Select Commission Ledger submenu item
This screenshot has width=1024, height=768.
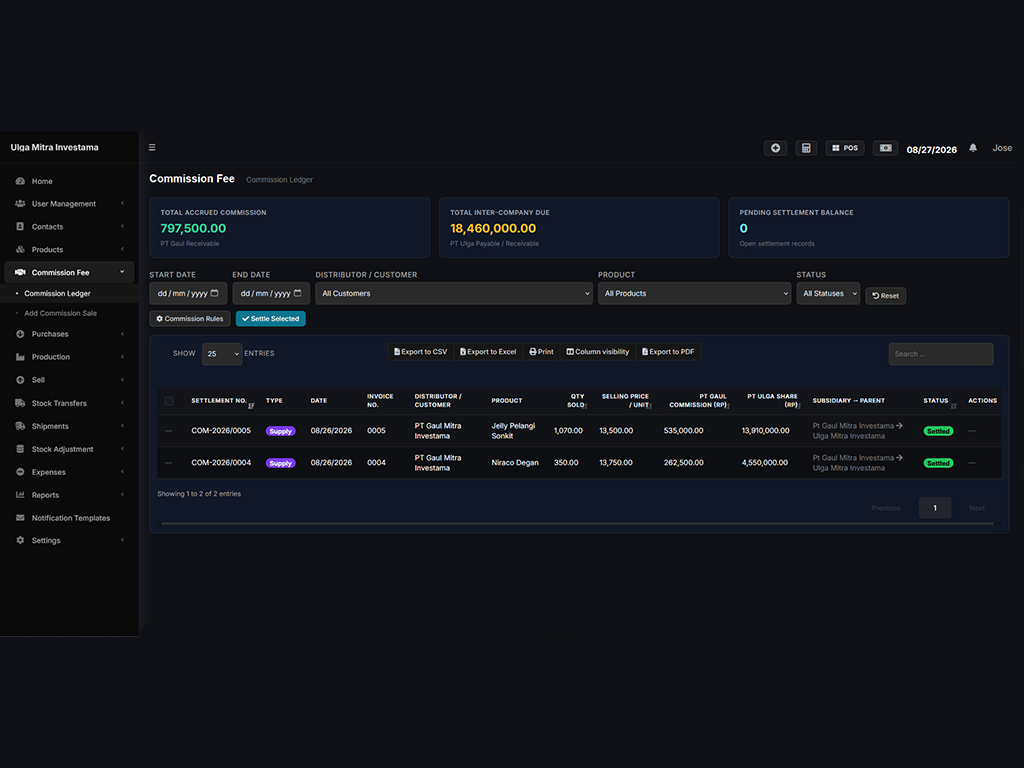pyautogui.click(x=57, y=293)
